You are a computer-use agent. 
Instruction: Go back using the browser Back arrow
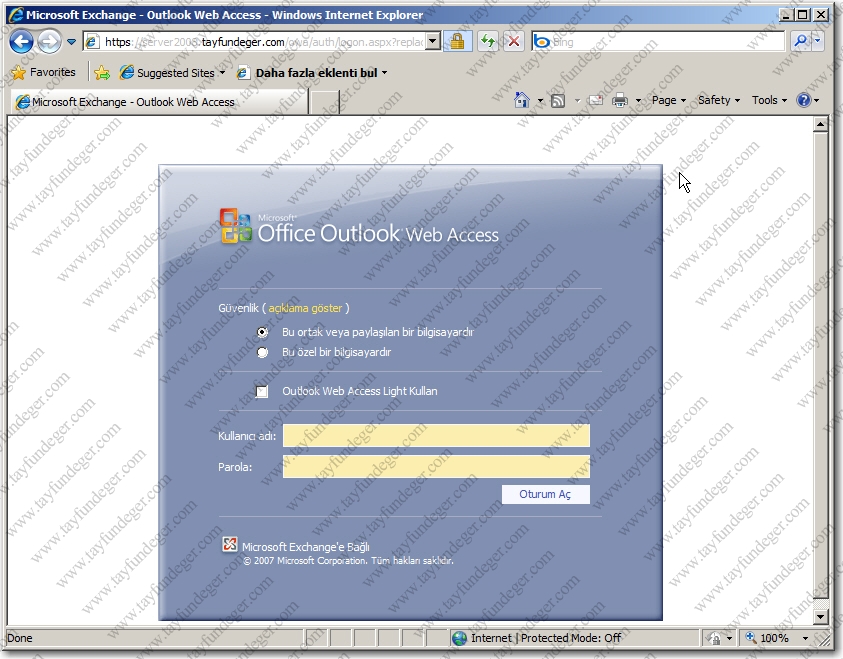(x=22, y=41)
